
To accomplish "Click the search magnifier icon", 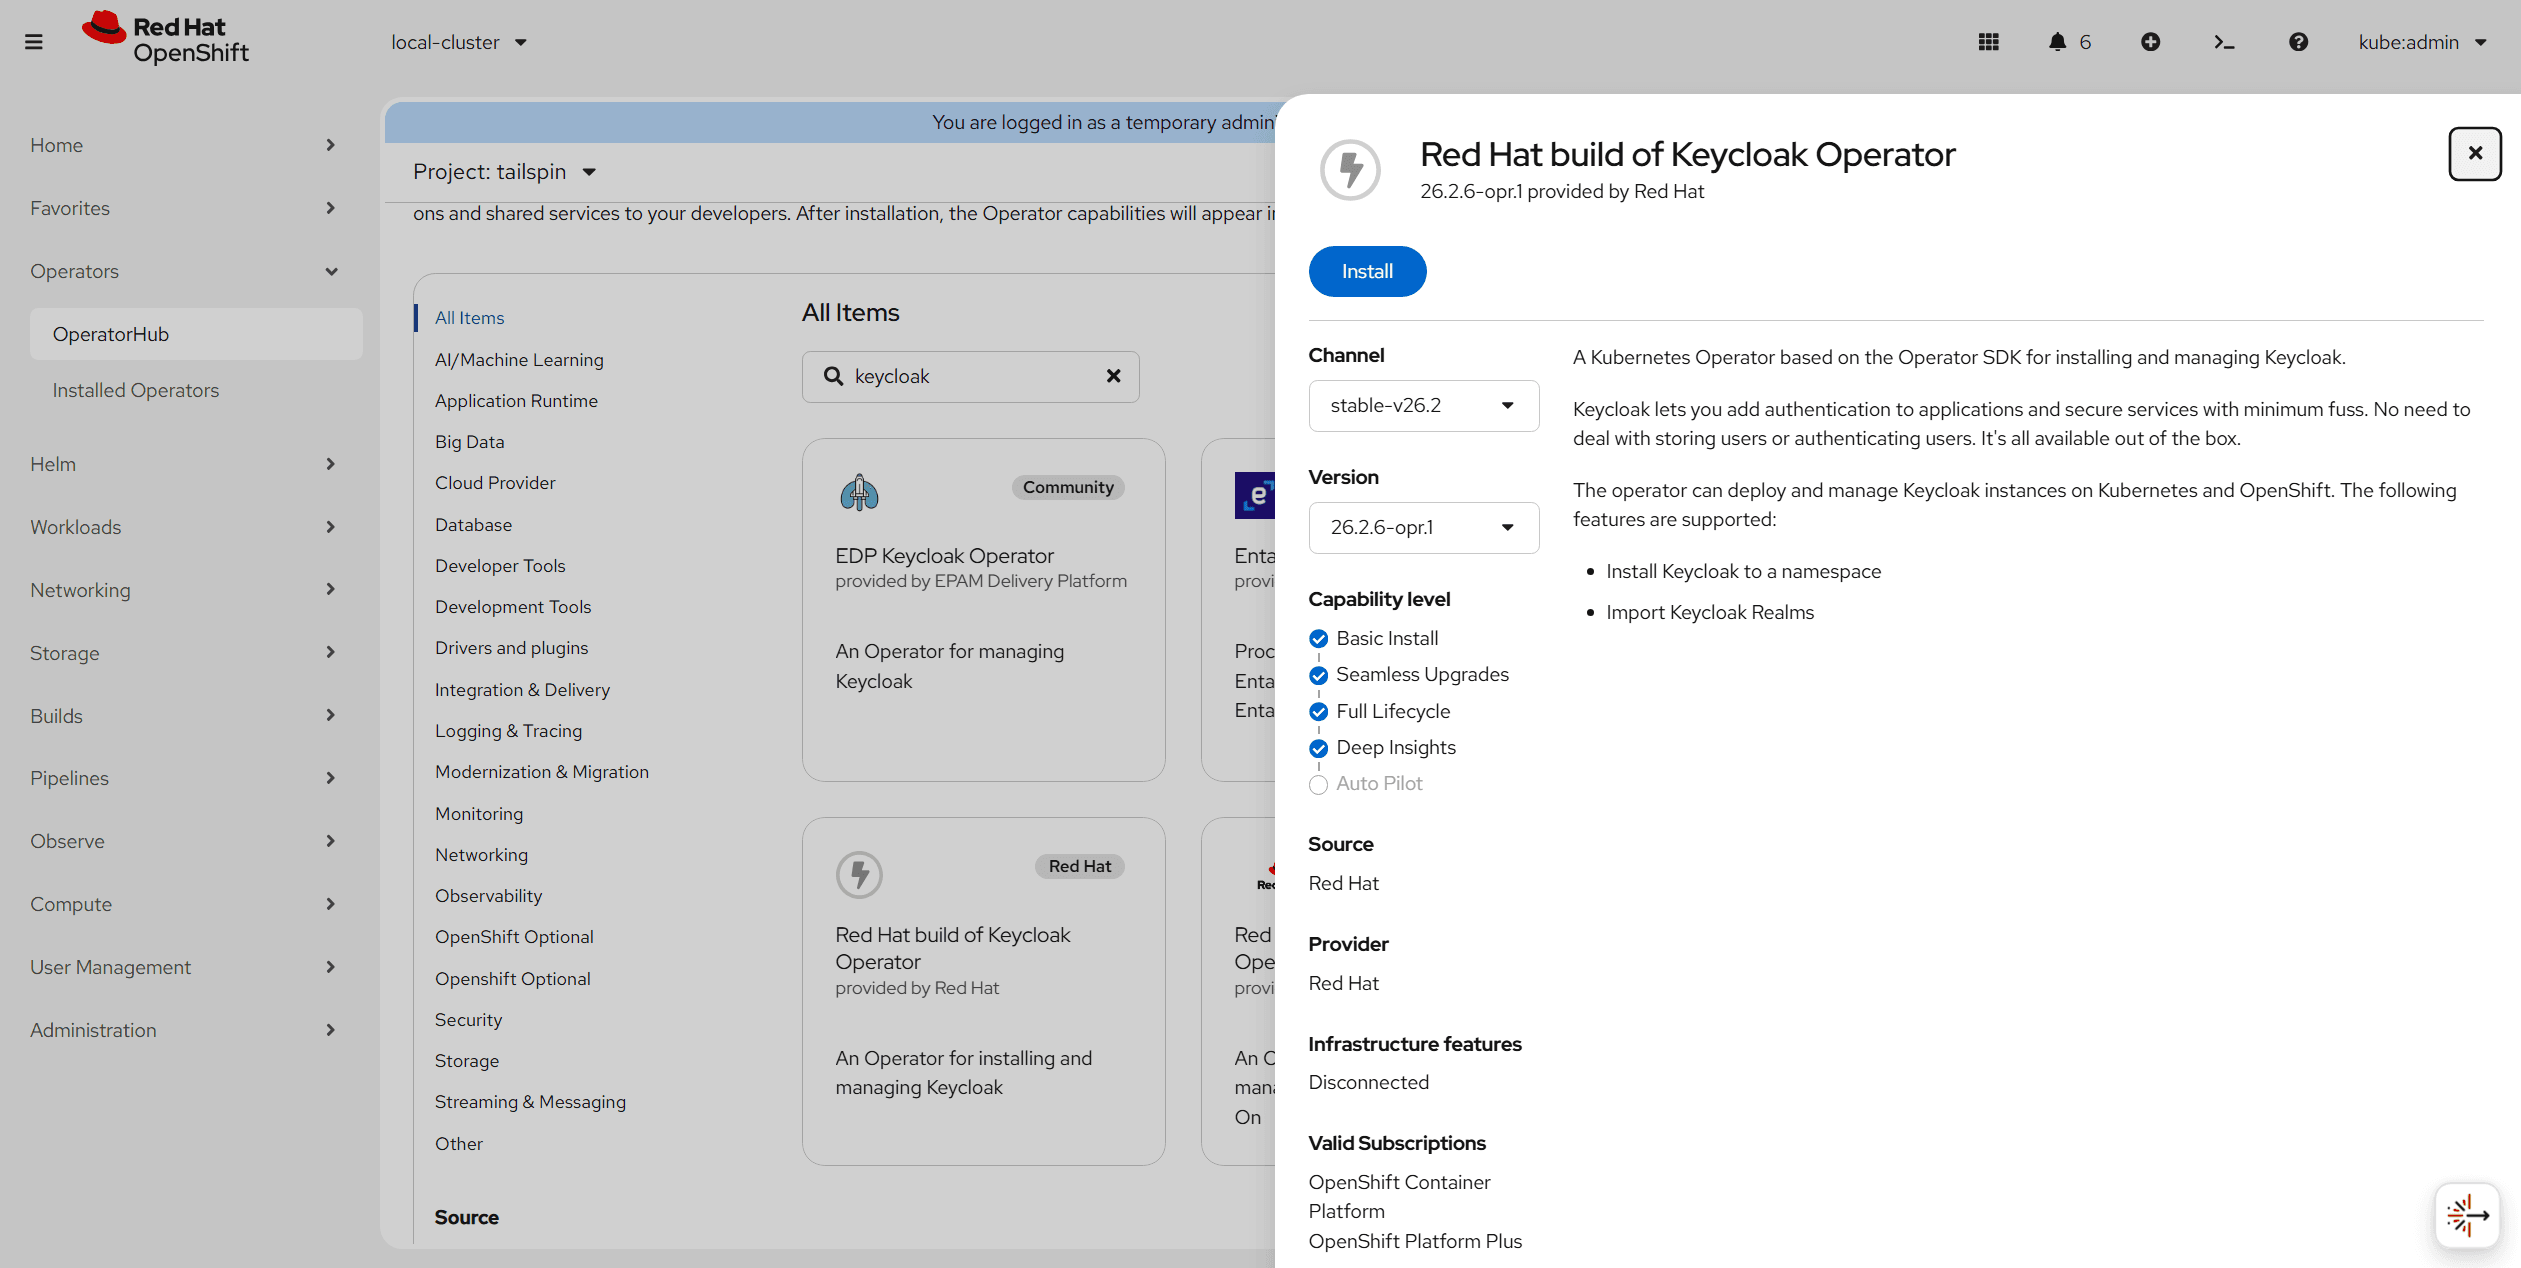I will tap(833, 376).
